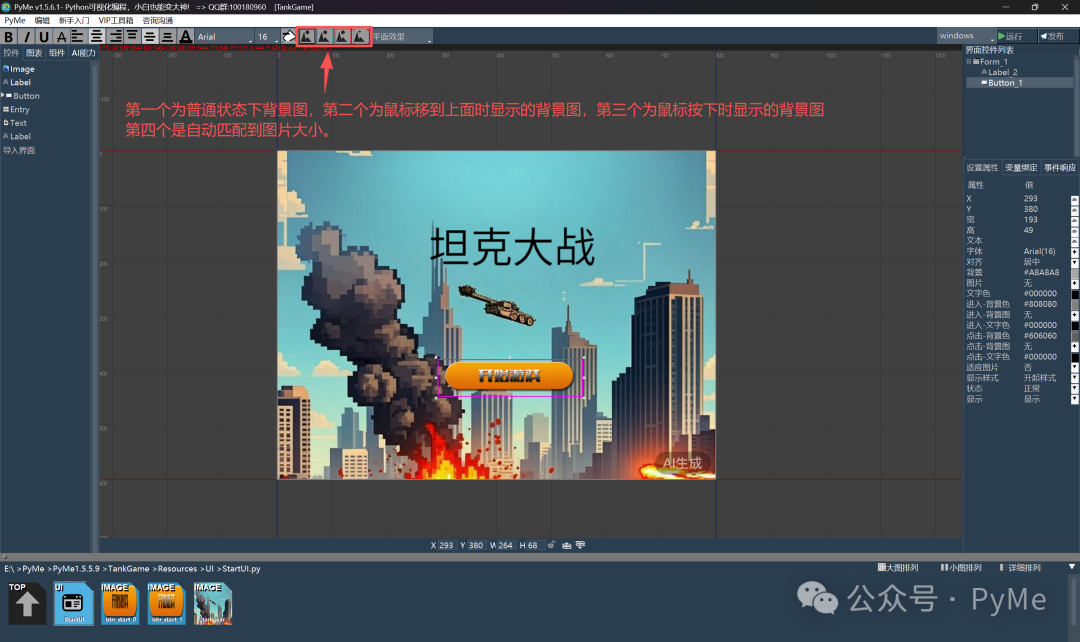
Task: Toggle underline text formatting
Action: 44,37
